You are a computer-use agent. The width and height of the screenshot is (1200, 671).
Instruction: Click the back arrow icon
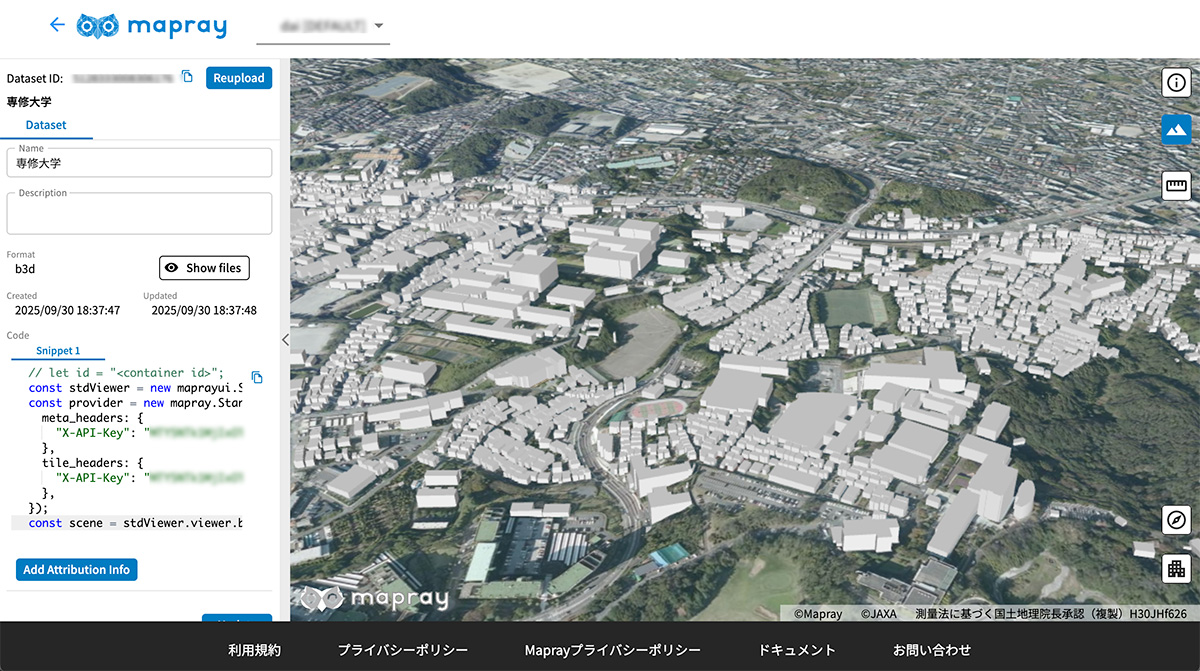coord(57,25)
